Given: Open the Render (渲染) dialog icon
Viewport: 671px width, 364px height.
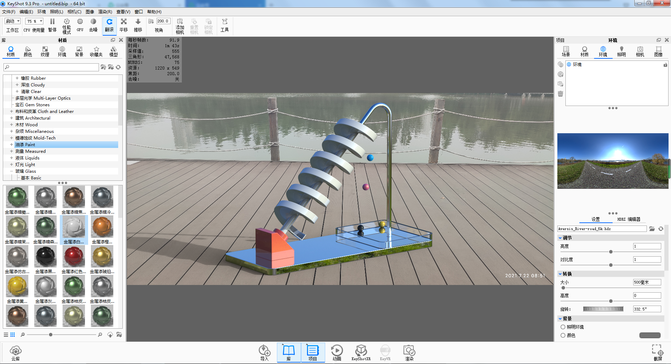Looking at the screenshot, I should click(409, 353).
